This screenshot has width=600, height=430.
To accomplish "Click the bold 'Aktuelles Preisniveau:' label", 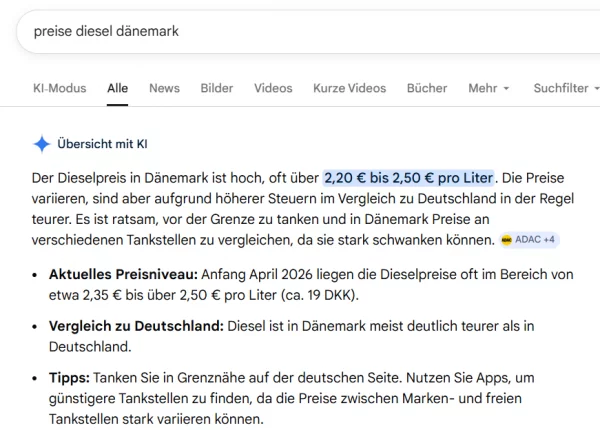I will click(123, 273).
